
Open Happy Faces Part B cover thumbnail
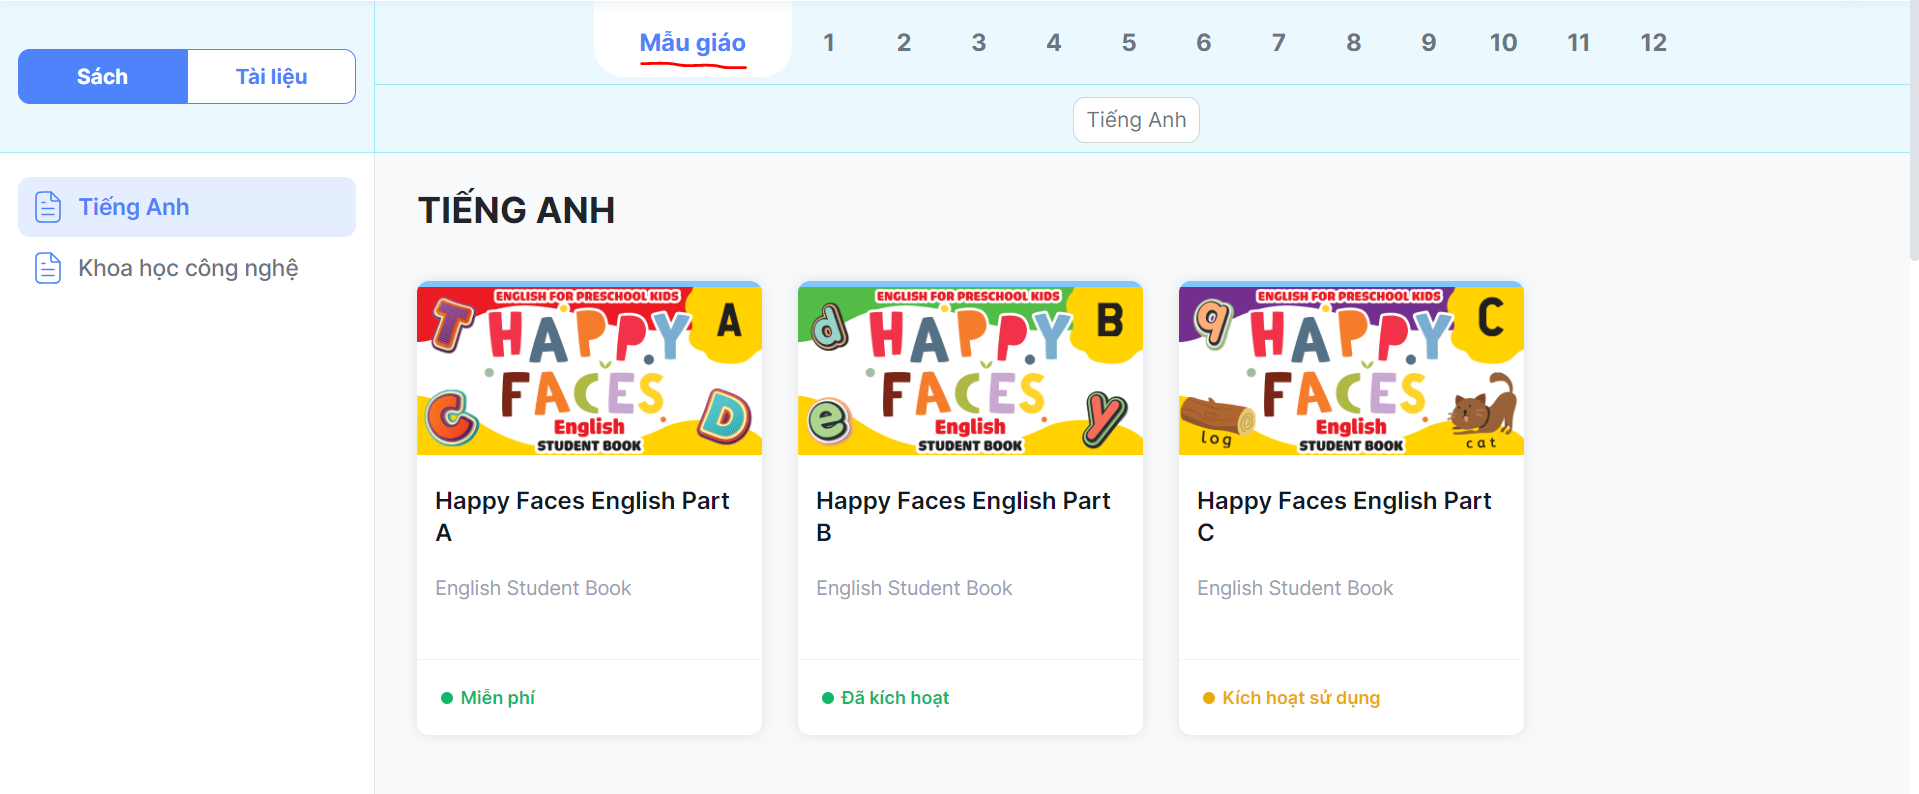tap(970, 369)
